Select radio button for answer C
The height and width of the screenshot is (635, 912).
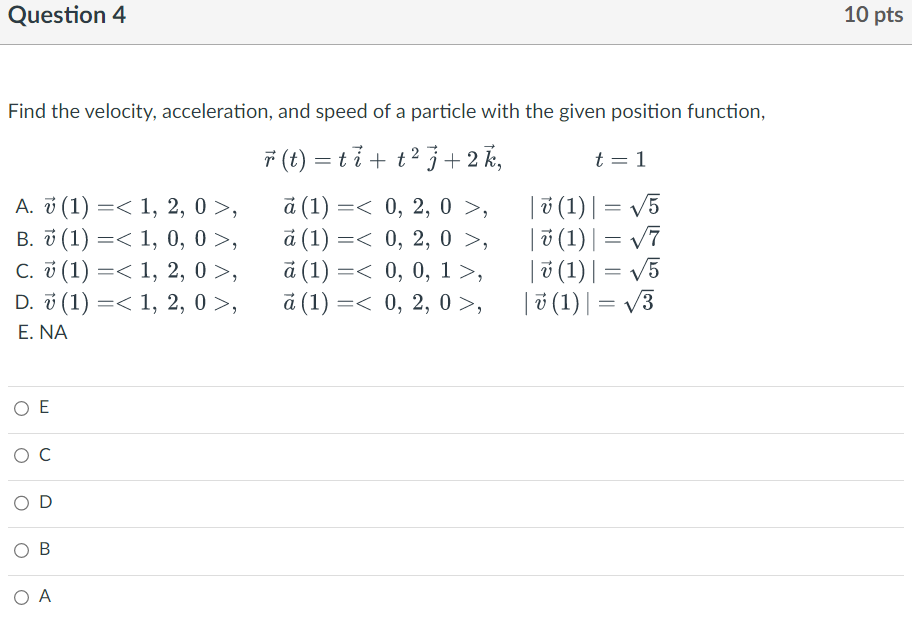pyautogui.click(x=21, y=455)
